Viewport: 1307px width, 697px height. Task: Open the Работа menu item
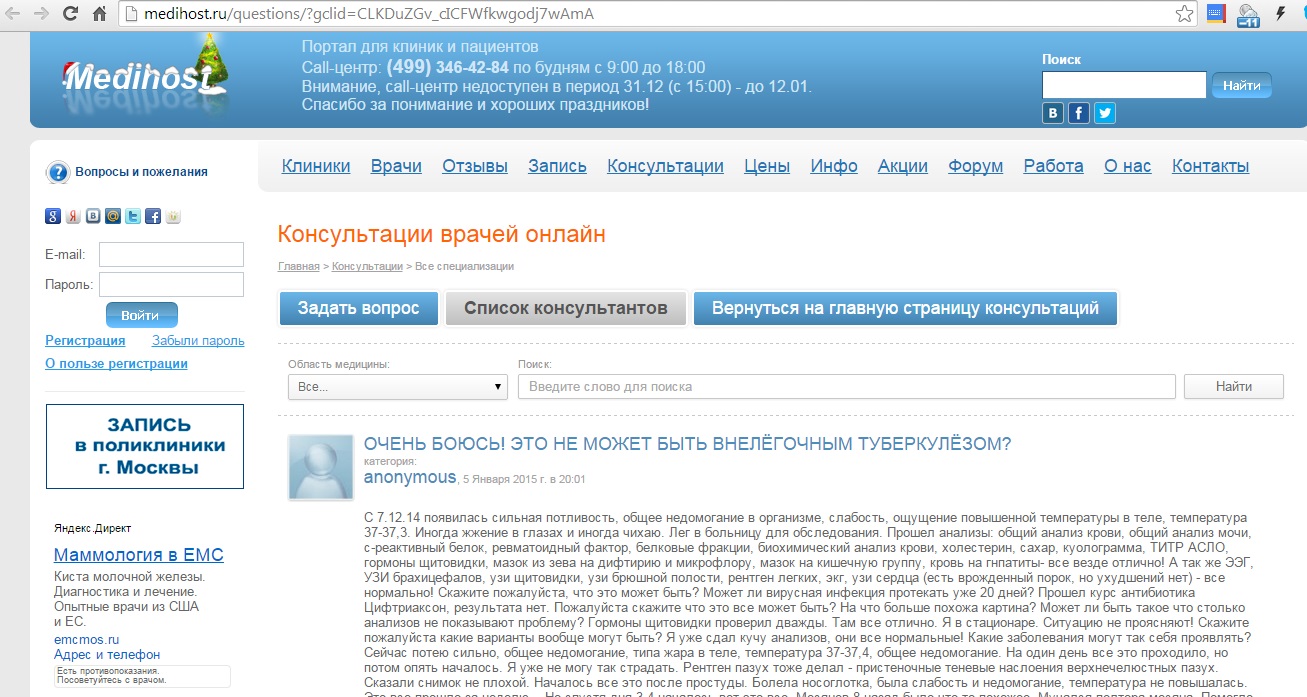click(1054, 166)
